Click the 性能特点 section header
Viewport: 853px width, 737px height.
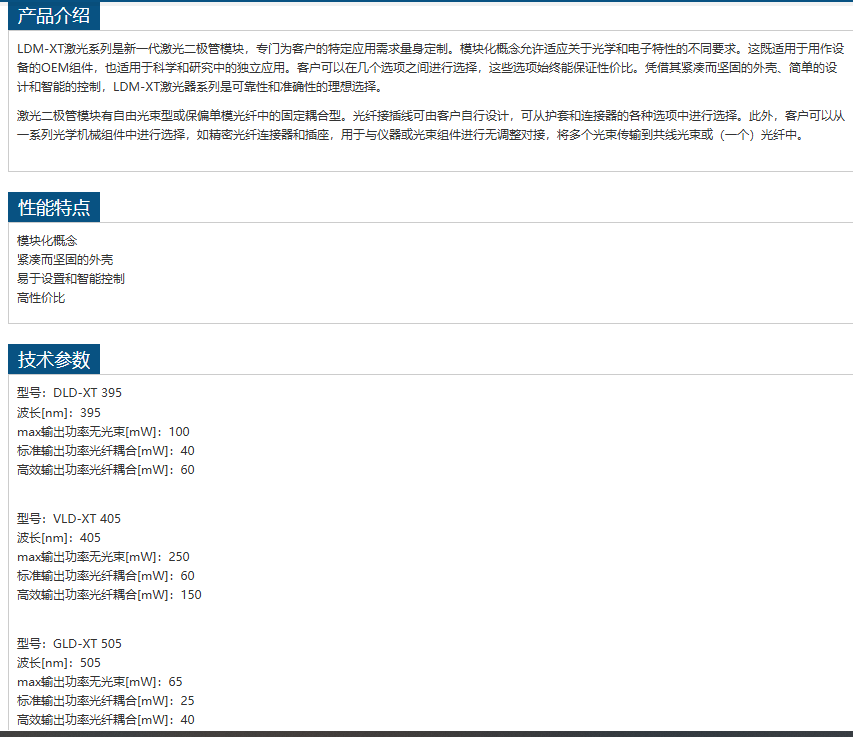(54, 207)
